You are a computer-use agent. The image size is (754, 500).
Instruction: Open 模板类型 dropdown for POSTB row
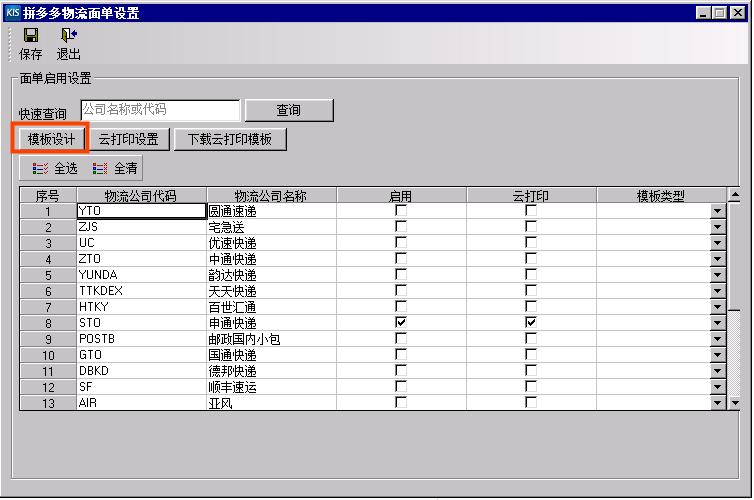click(717, 339)
